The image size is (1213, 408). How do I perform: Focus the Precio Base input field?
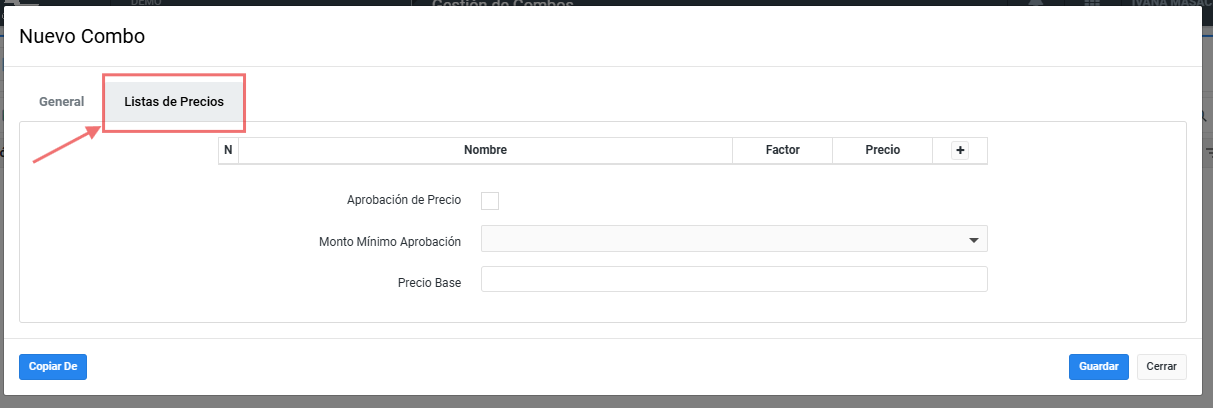click(x=734, y=279)
